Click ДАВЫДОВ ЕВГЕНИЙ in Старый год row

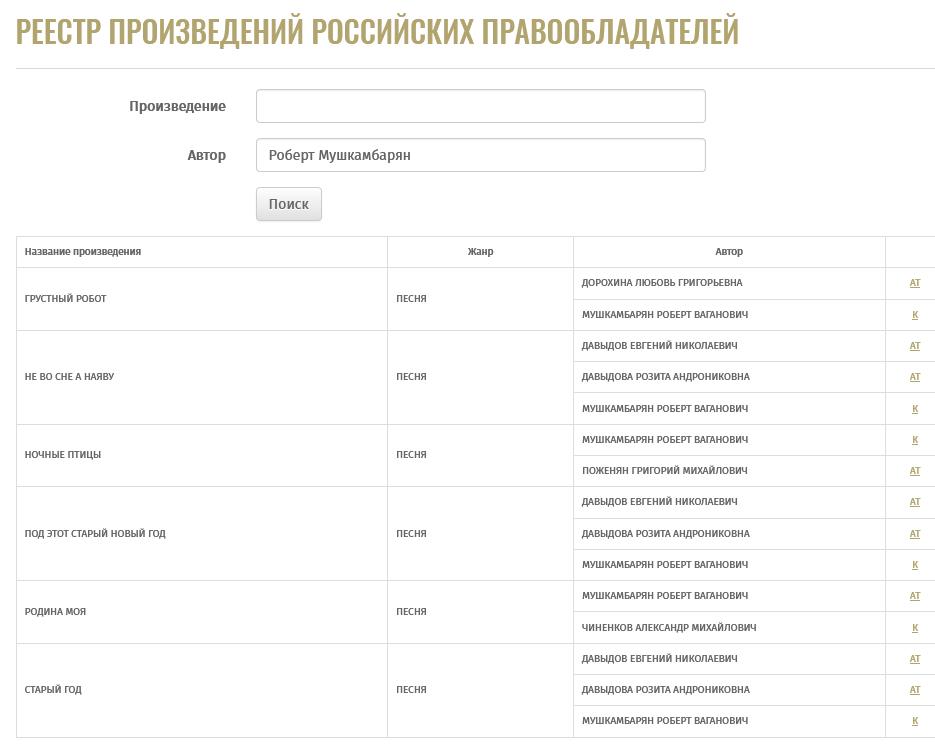point(660,659)
